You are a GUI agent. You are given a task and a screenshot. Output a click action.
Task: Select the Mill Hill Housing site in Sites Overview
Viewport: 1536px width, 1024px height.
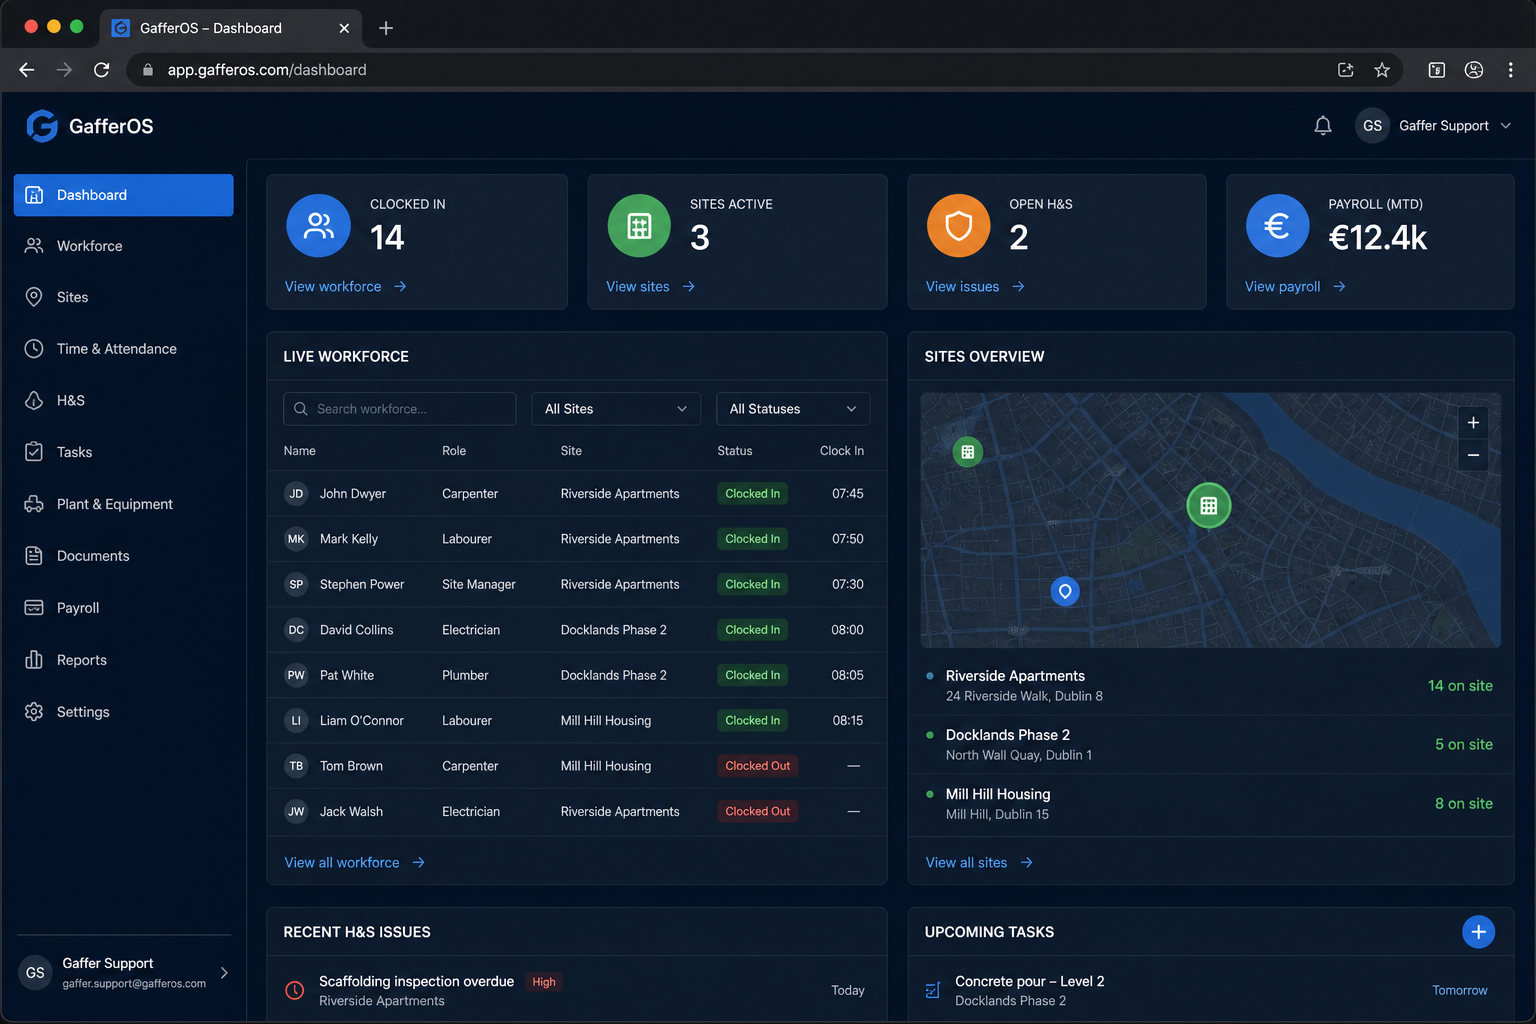point(1210,804)
